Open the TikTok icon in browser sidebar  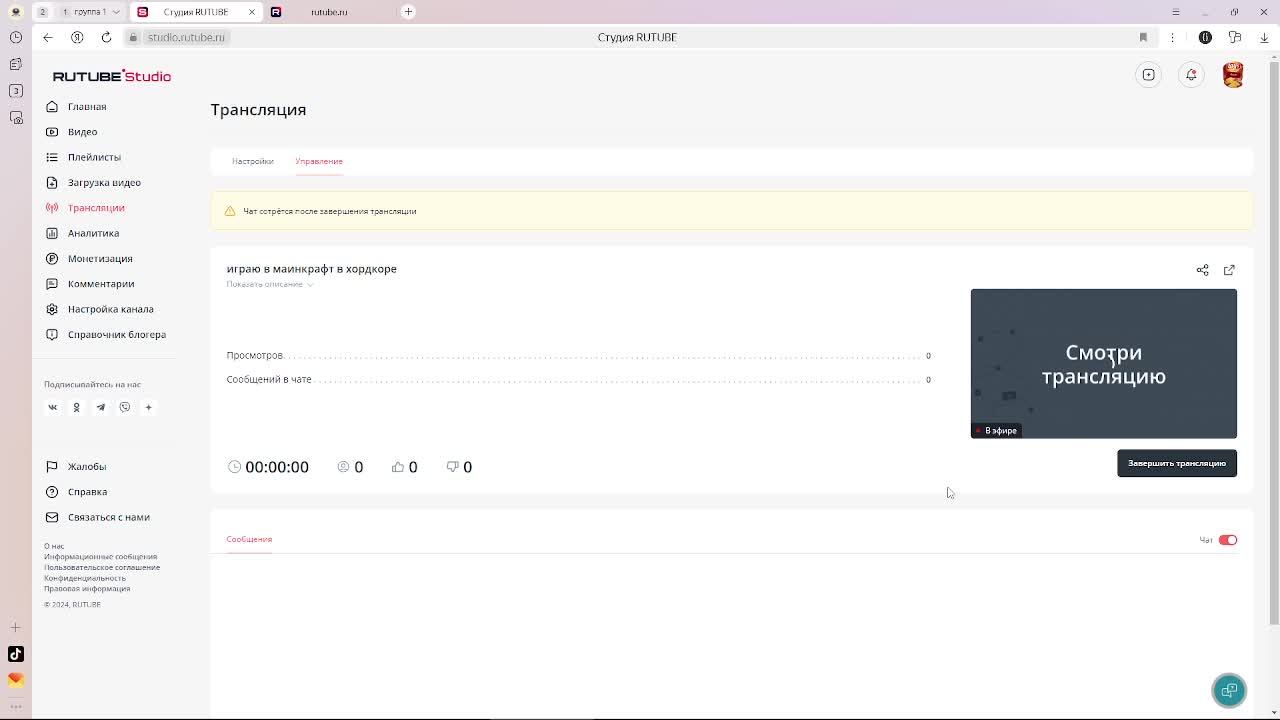point(15,653)
